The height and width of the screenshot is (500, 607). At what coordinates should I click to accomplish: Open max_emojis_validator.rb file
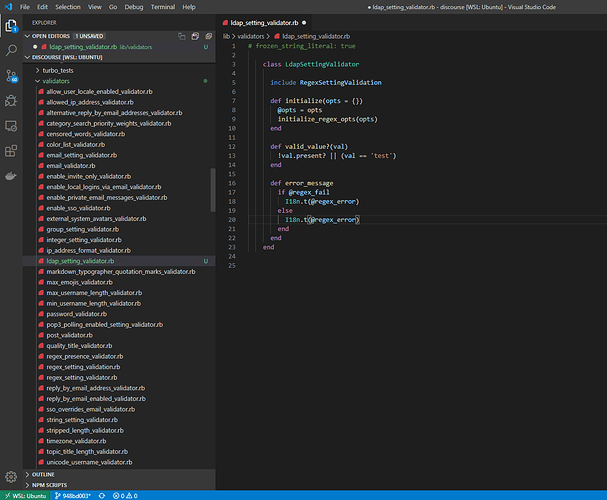pyautogui.click(x=79, y=282)
